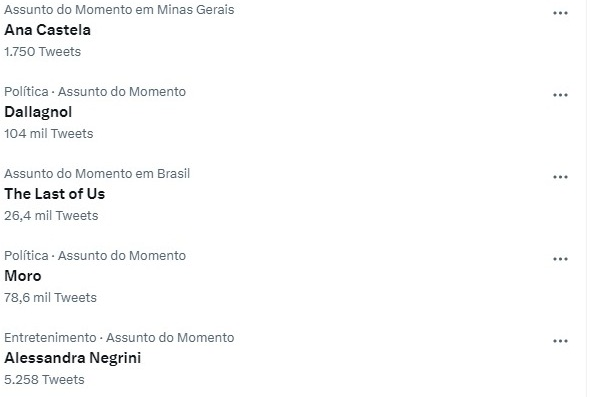Screen dimensions: 595x397
Task: Click Política label above Moro
Action: (x=26, y=255)
